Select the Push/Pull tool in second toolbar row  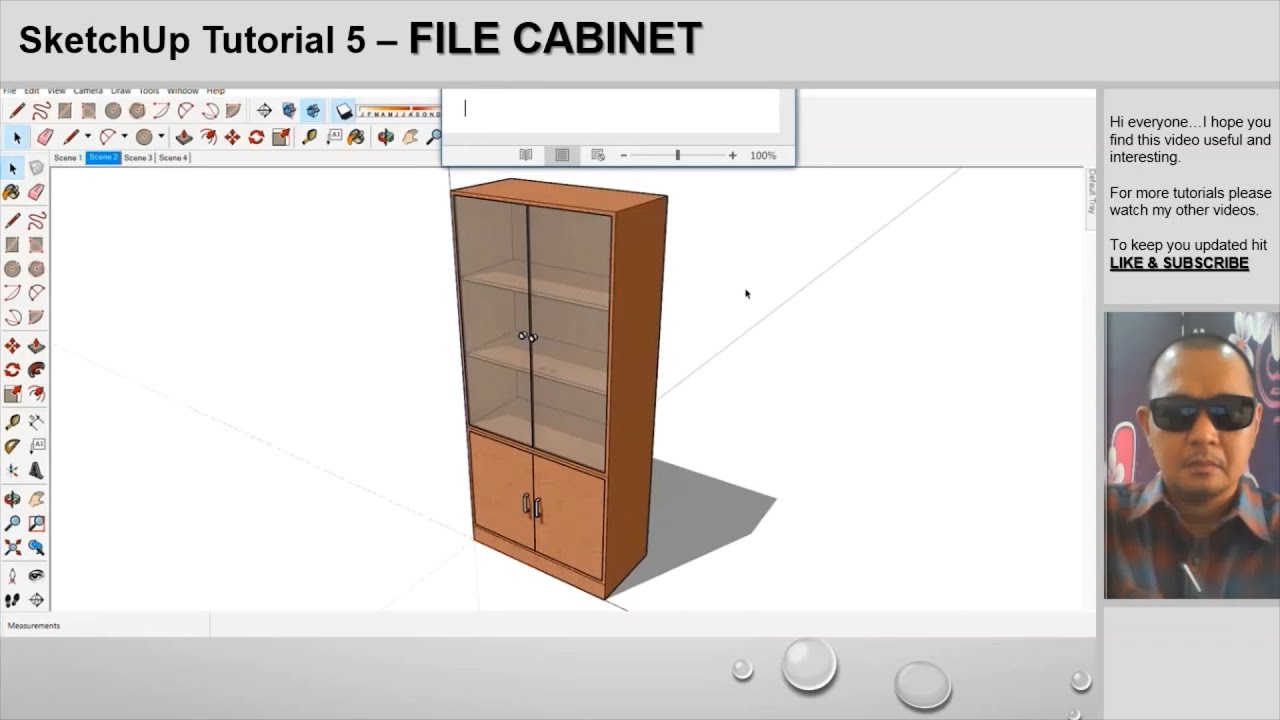pyautogui.click(x=184, y=137)
